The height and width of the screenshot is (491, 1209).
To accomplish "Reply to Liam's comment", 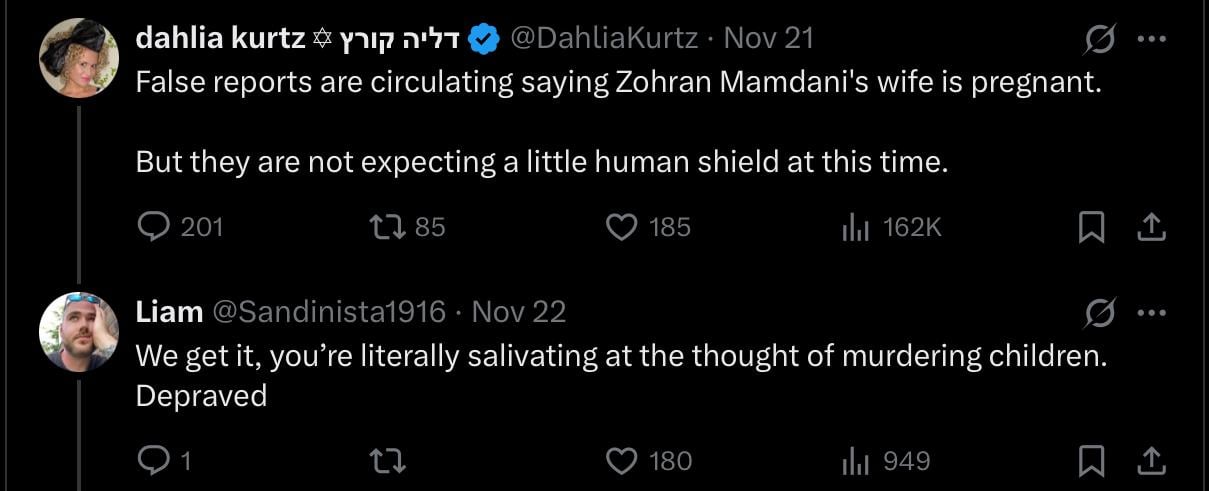I will coord(153,461).
